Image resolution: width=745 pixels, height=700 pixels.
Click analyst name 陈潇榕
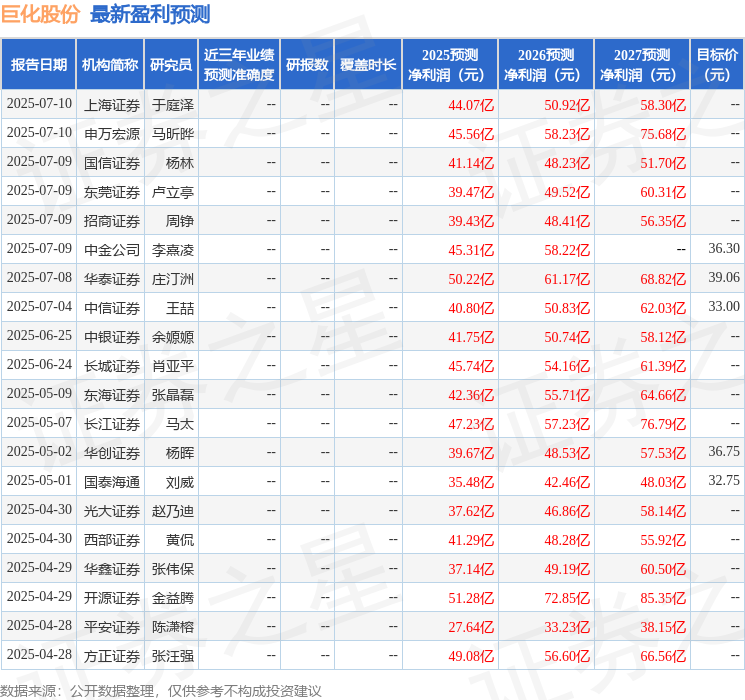coord(173,627)
